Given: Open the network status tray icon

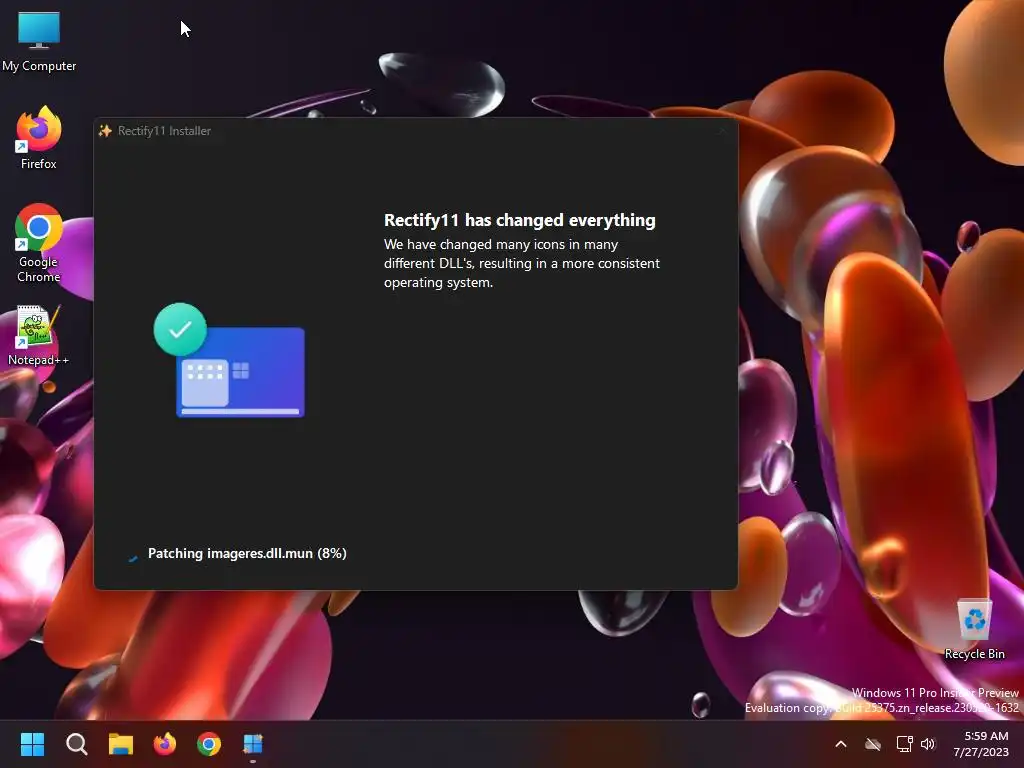Looking at the screenshot, I should click(904, 744).
